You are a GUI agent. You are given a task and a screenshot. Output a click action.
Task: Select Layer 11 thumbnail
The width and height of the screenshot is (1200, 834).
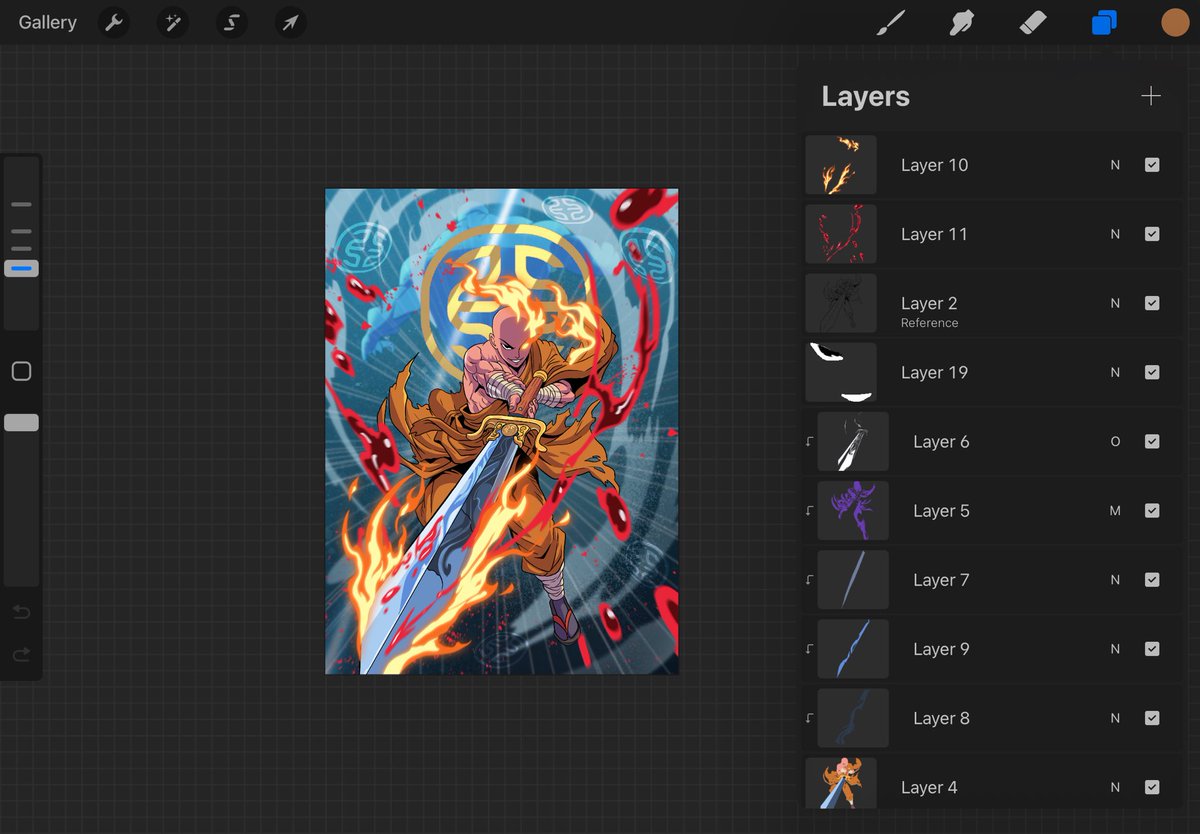click(841, 234)
